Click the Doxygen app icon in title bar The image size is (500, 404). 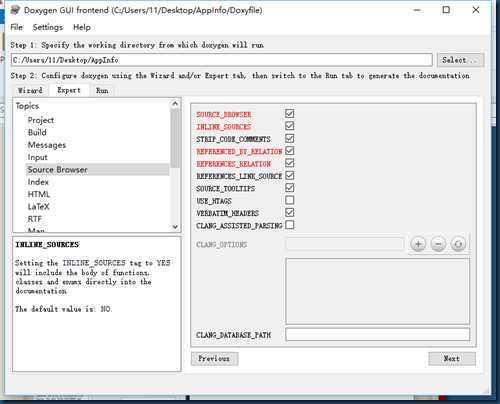click(x=15, y=10)
